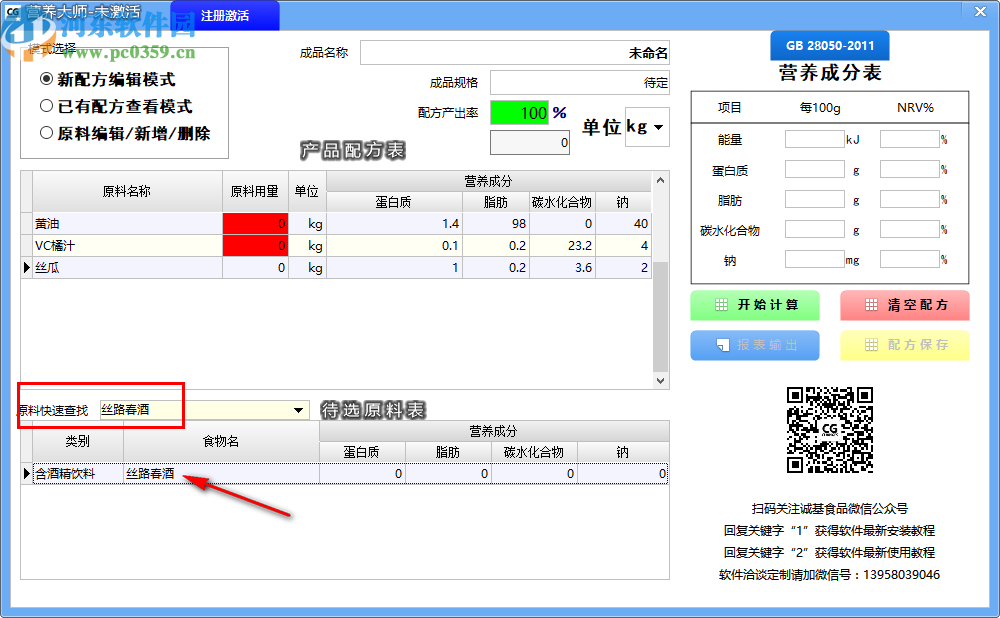Image resolution: width=1000 pixels, height=618 pixels.
Task: Click the 蛋白质 header in 产品配方表
Action: [x=393, y=202]
